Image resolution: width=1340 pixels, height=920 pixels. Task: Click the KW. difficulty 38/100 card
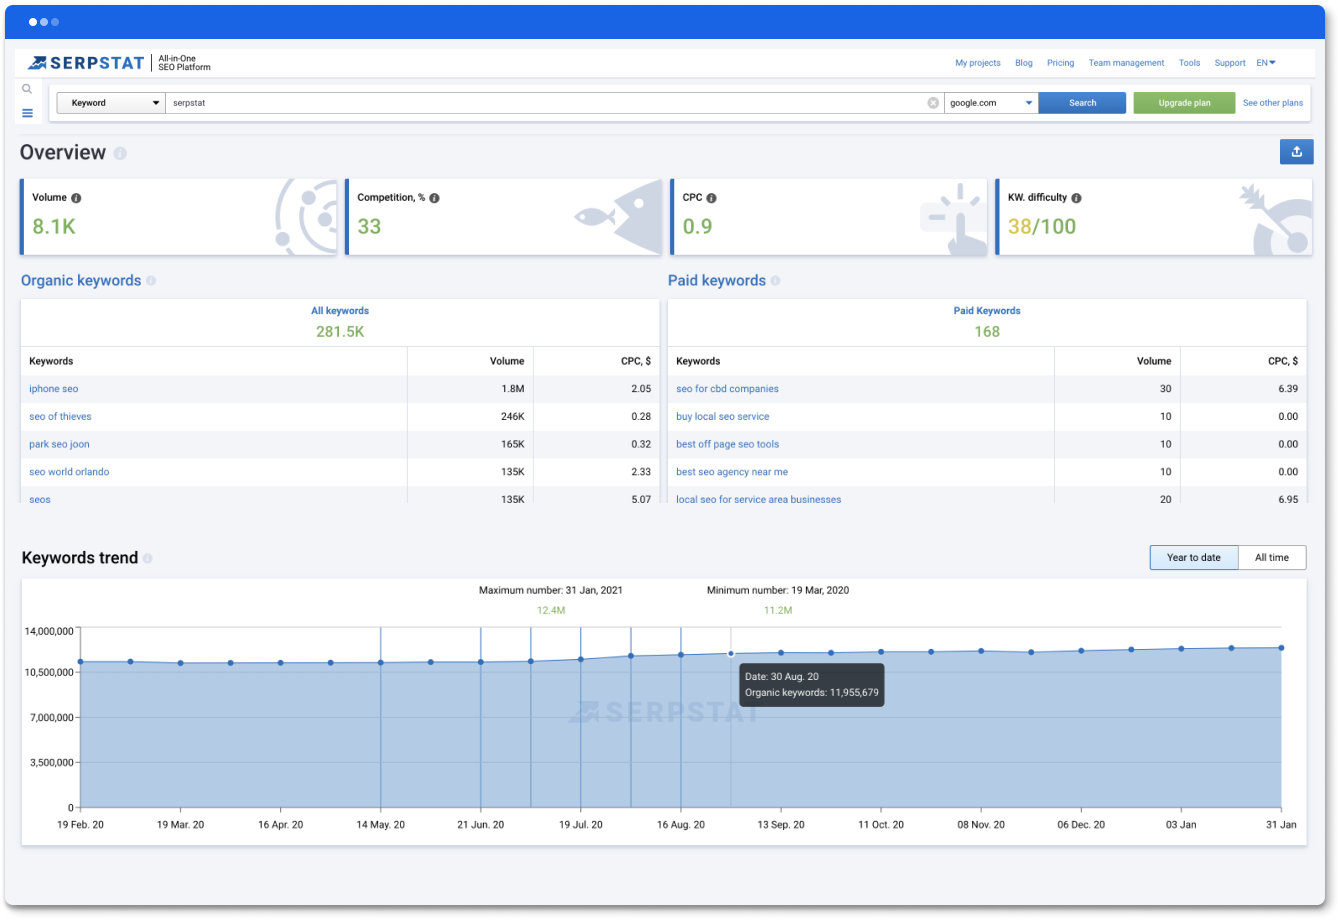coord(1153,217)
